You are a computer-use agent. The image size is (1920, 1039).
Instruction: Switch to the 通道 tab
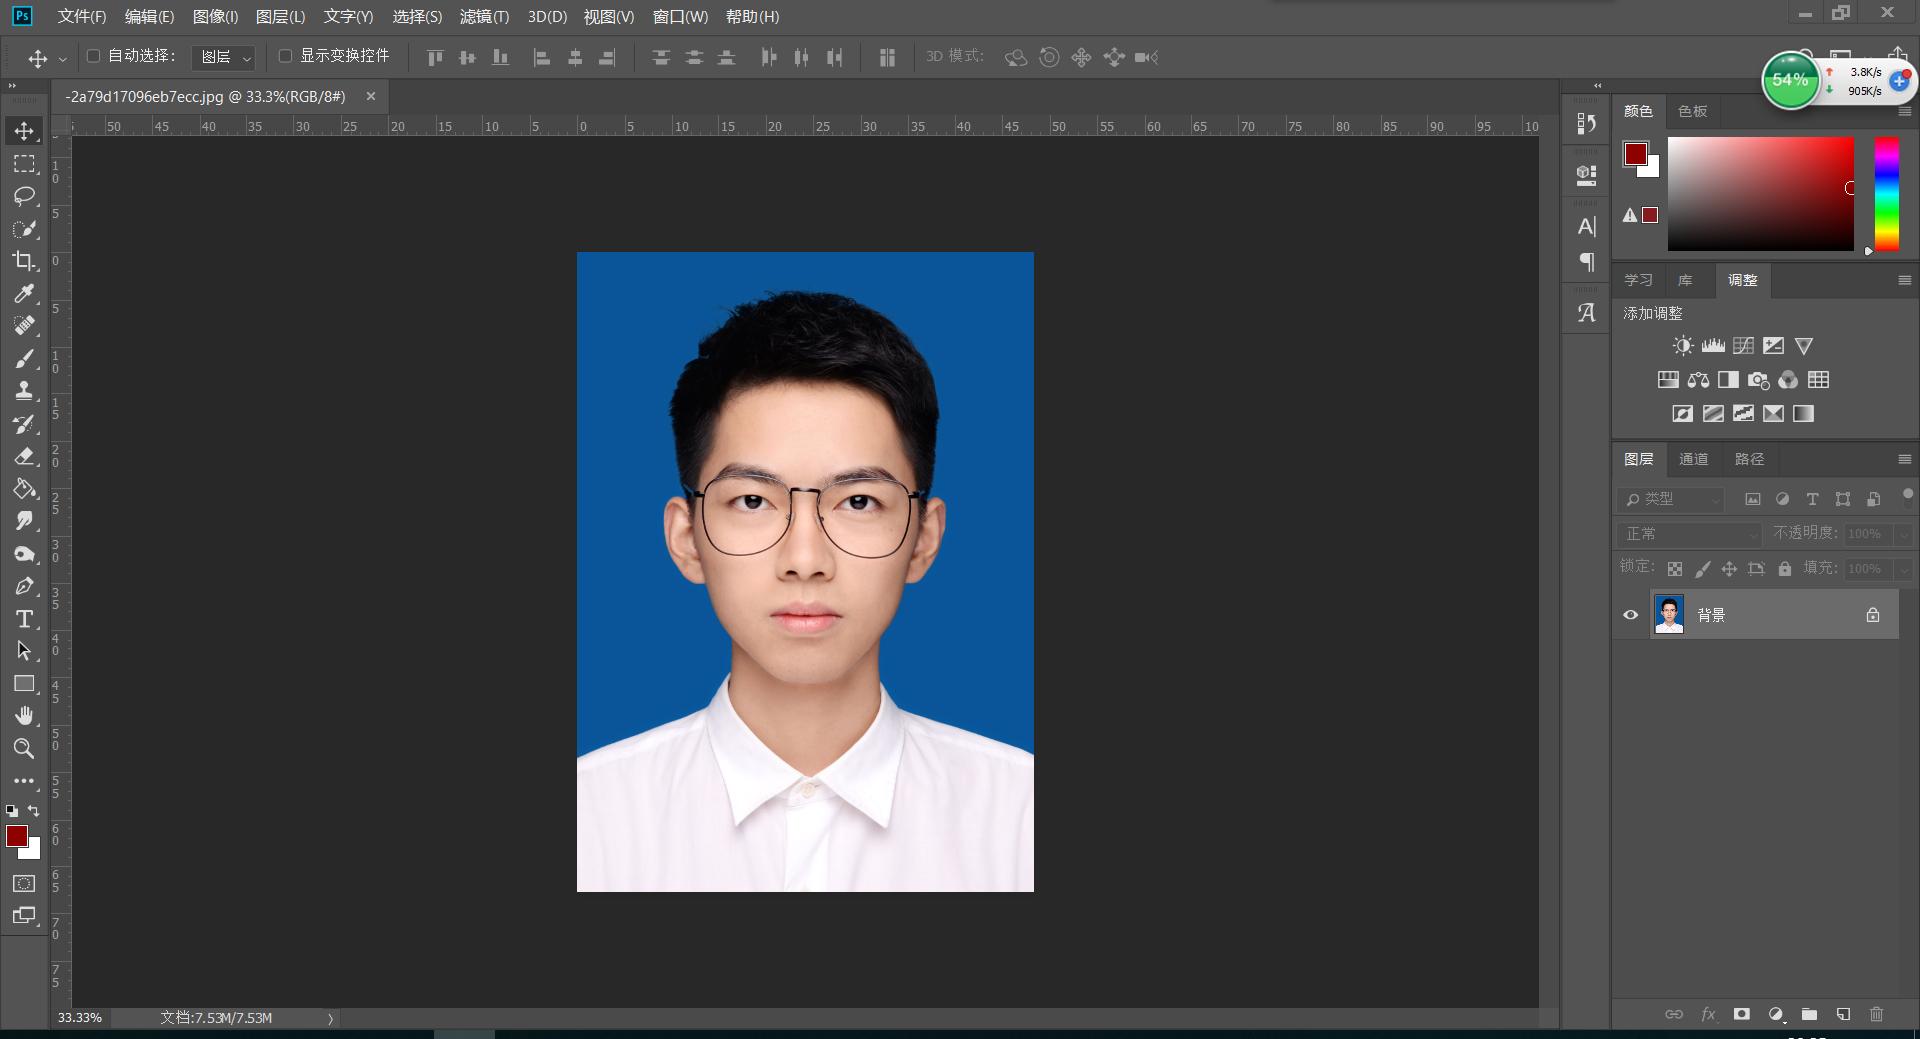pos(1693,459)
